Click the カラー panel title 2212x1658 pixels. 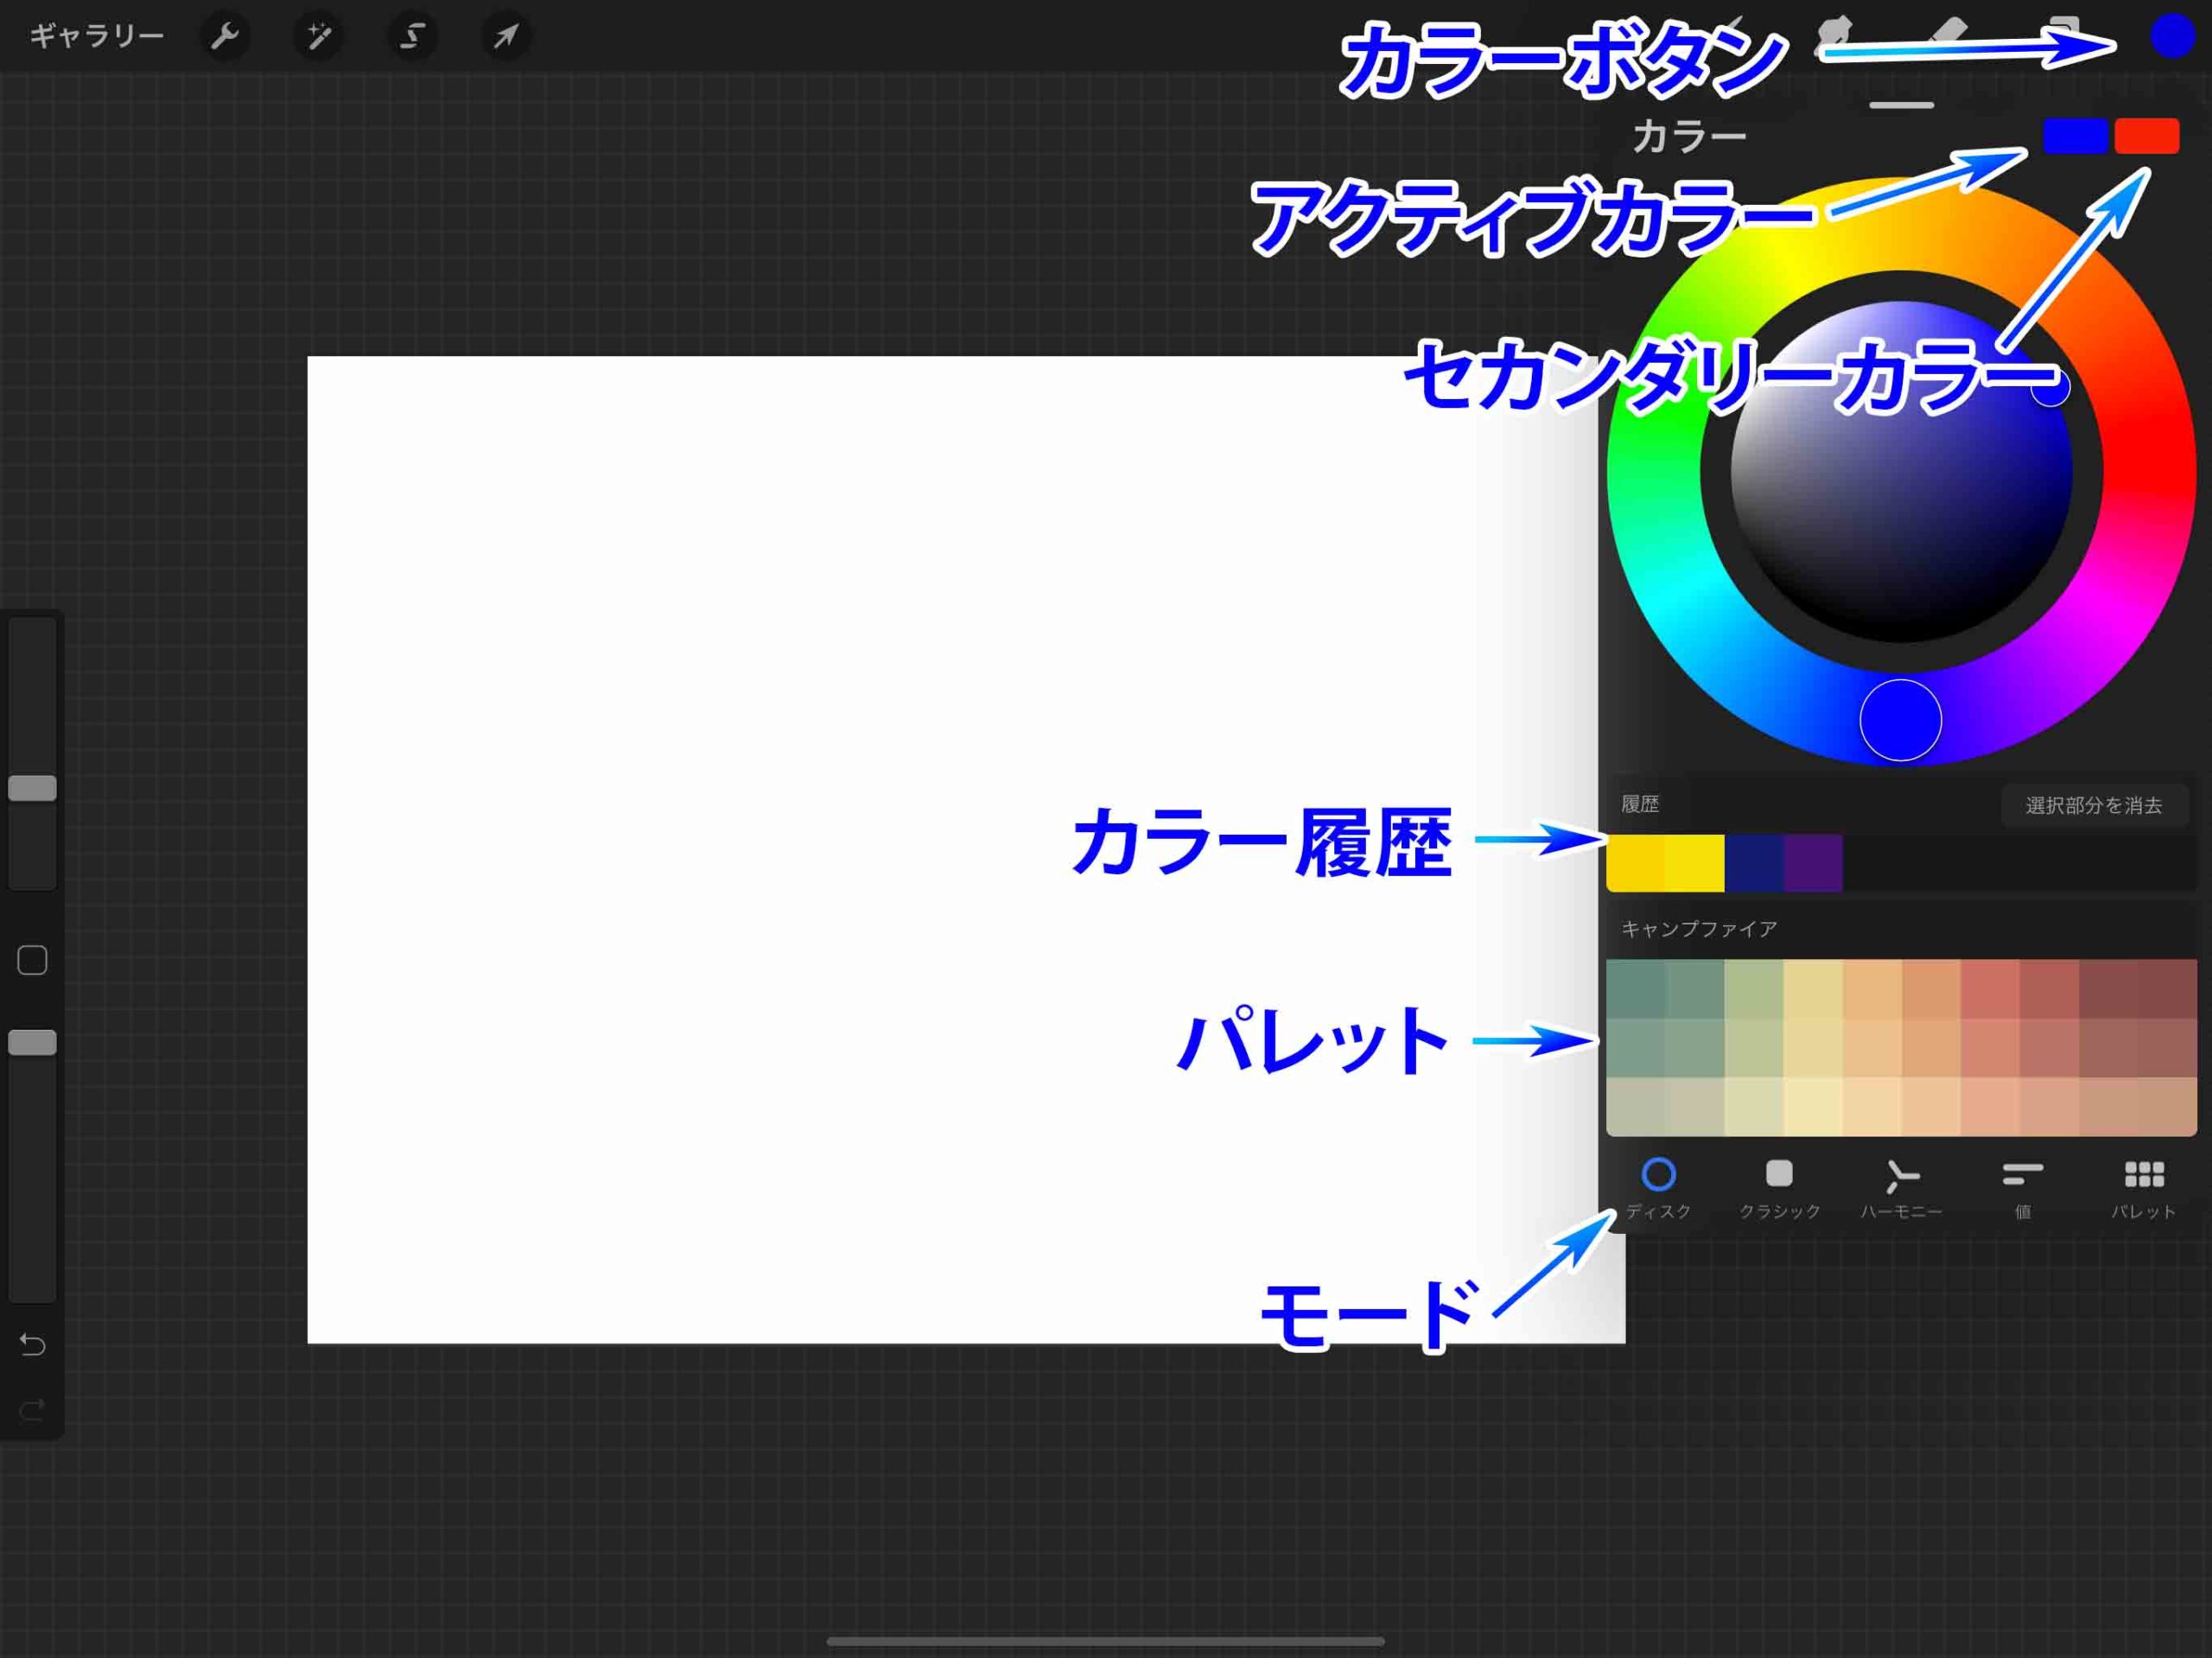[1689, 136]
